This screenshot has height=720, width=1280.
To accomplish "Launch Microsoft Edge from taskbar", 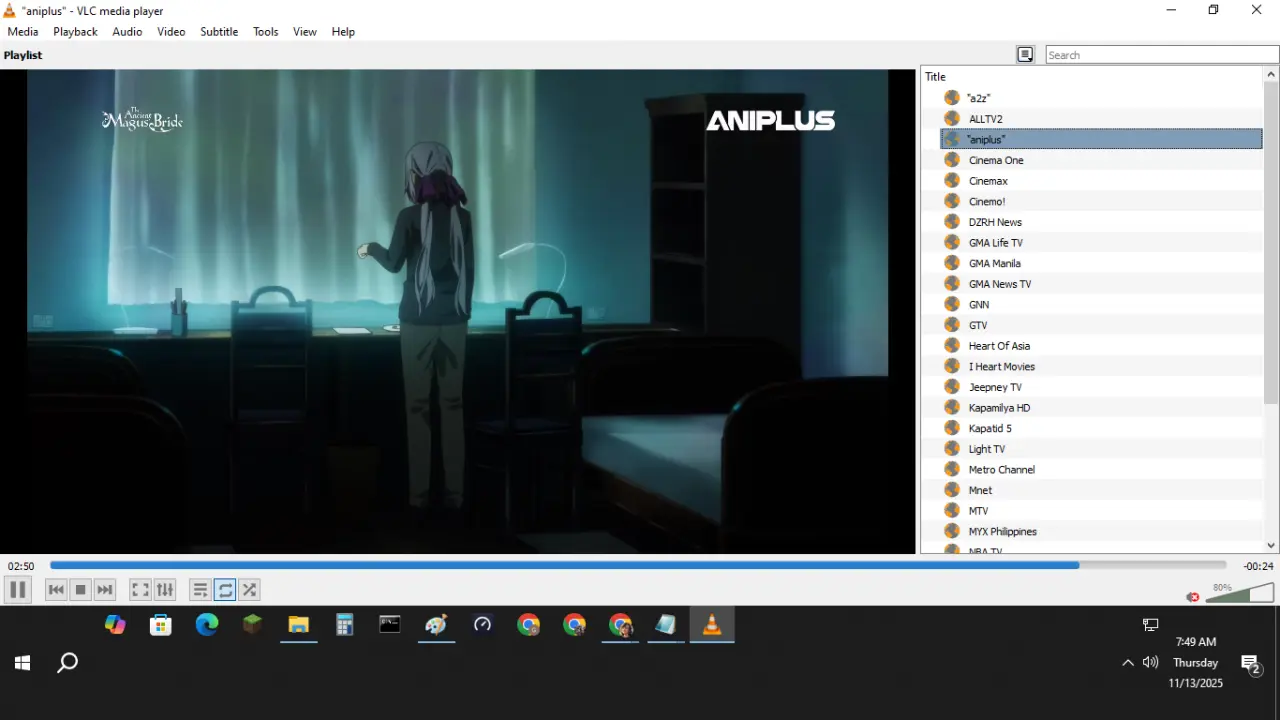I will click(207, 625).
